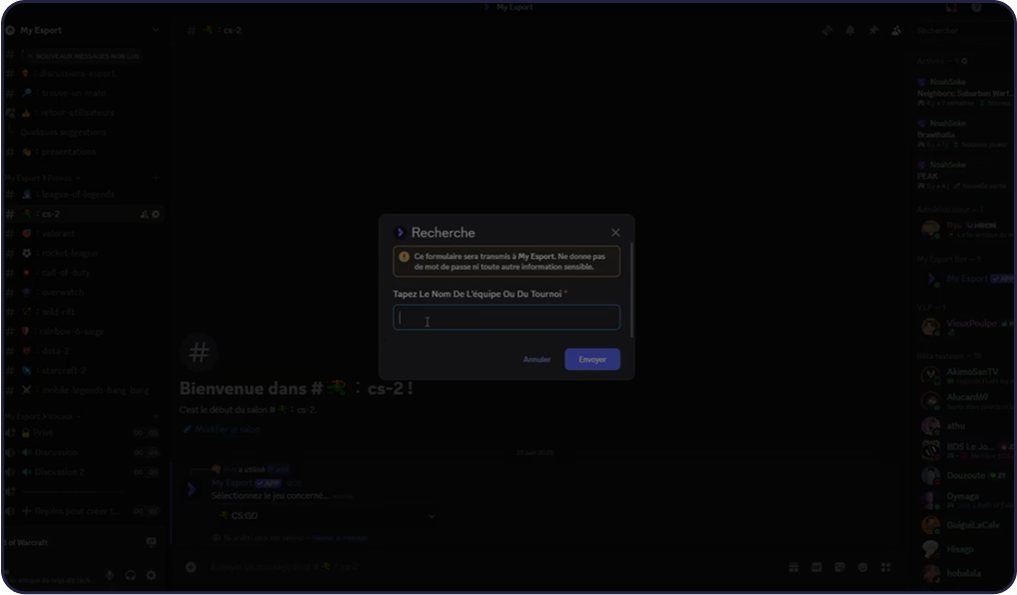Open member AkimoSanTV's profile
The image size is (1017, 595).
966,376
